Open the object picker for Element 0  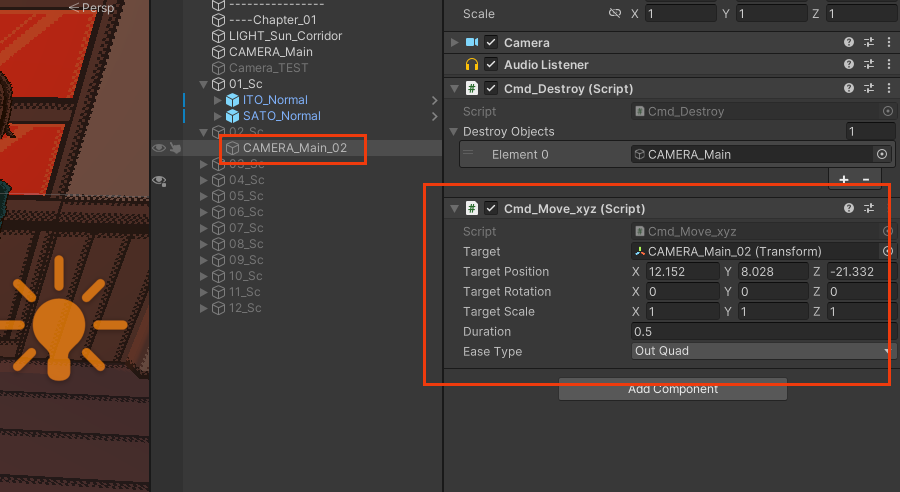click(882, 155)
